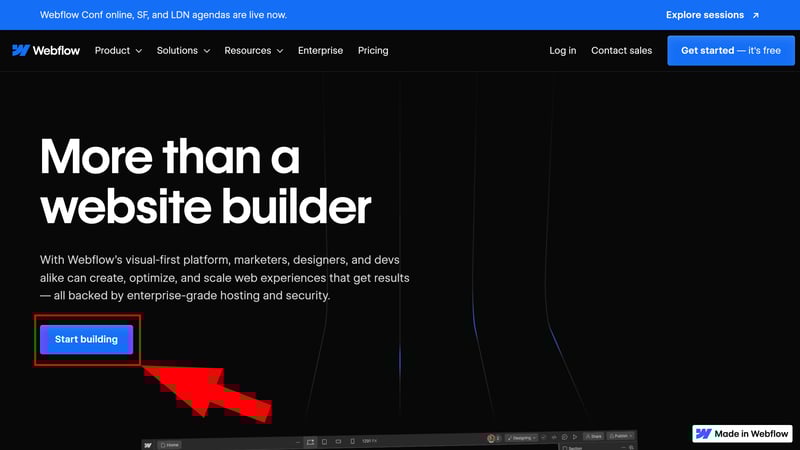Screen dimensions: 800x450
Task: Click the "More than a website builder" heading
Action: (206, 181)
